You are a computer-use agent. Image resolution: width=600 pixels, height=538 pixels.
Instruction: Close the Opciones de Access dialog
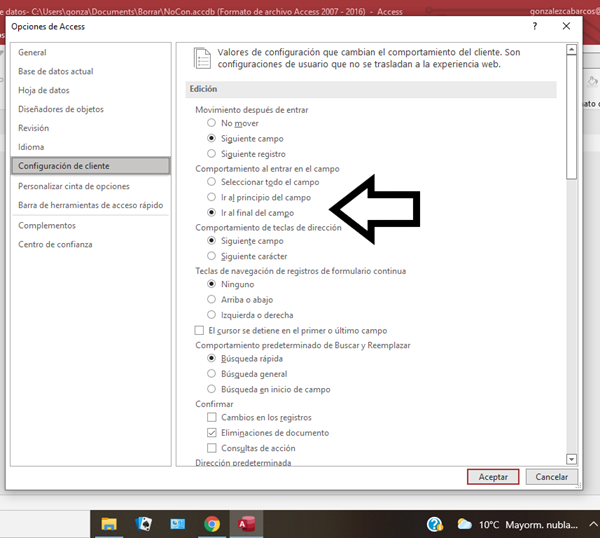(566, 26)
